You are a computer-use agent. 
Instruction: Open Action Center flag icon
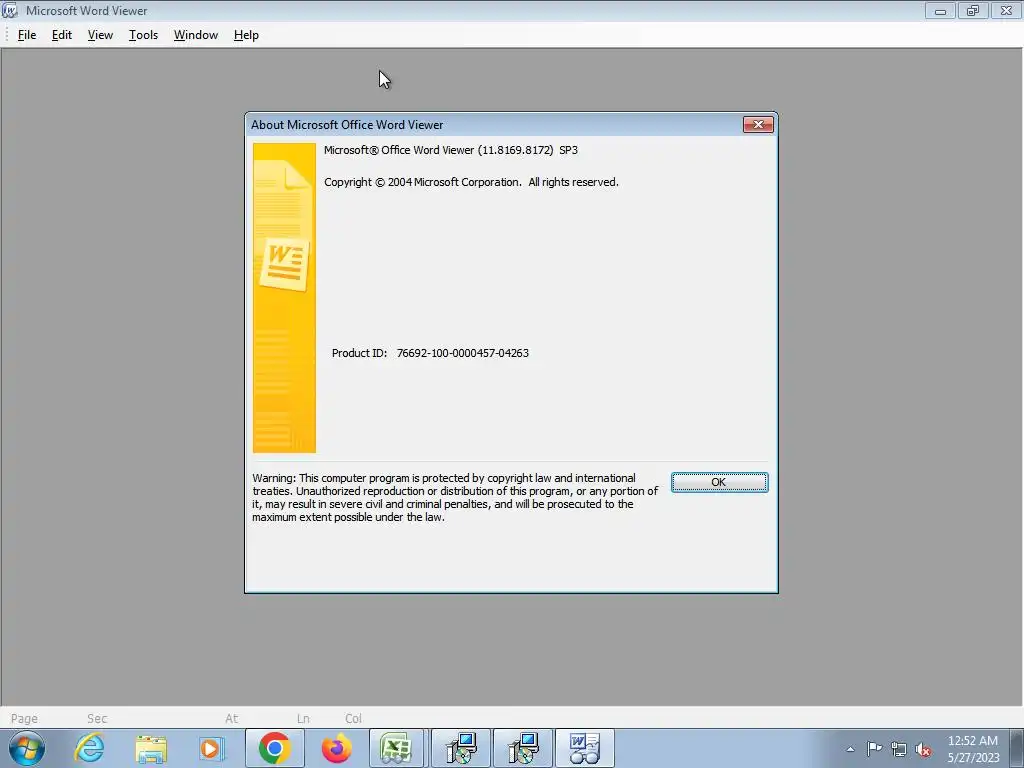[874, 748]
